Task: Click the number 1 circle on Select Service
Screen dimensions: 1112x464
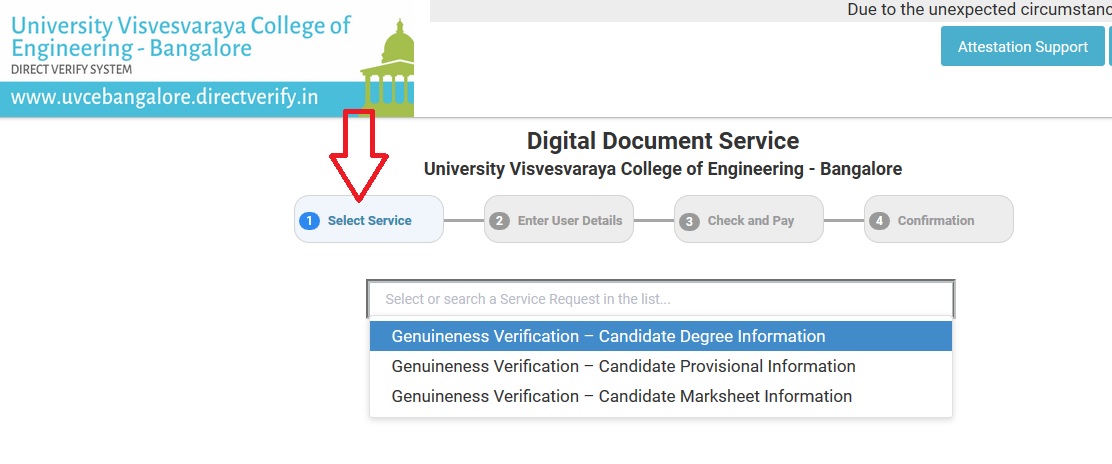Action: (310, 221)
